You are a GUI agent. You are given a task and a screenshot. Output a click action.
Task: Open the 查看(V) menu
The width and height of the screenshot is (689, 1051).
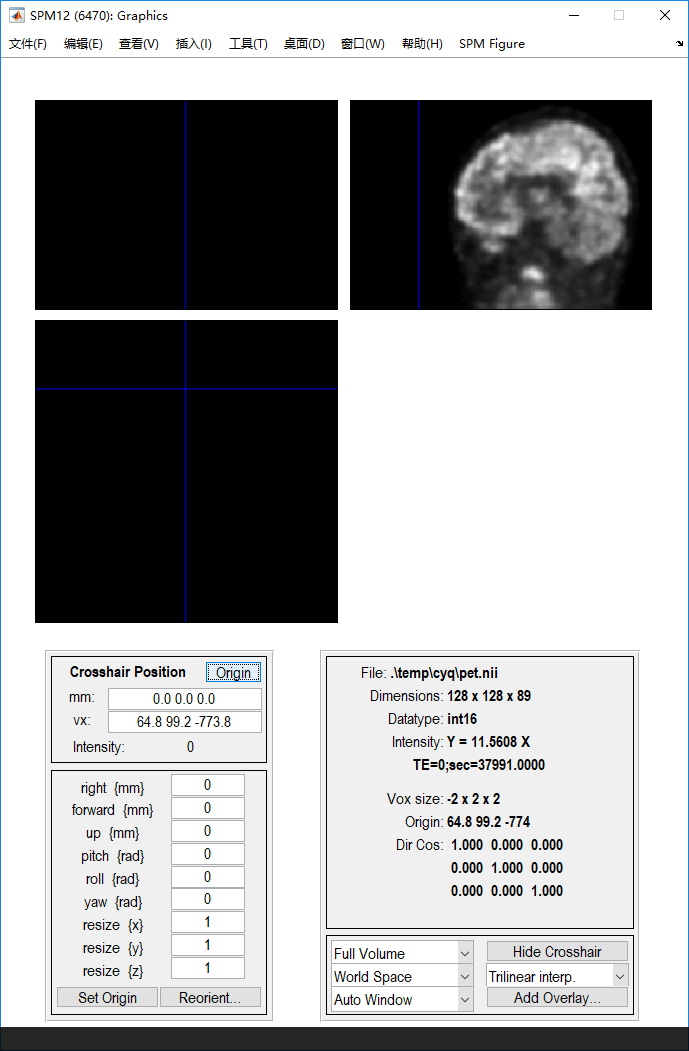(x=139, y=44)
